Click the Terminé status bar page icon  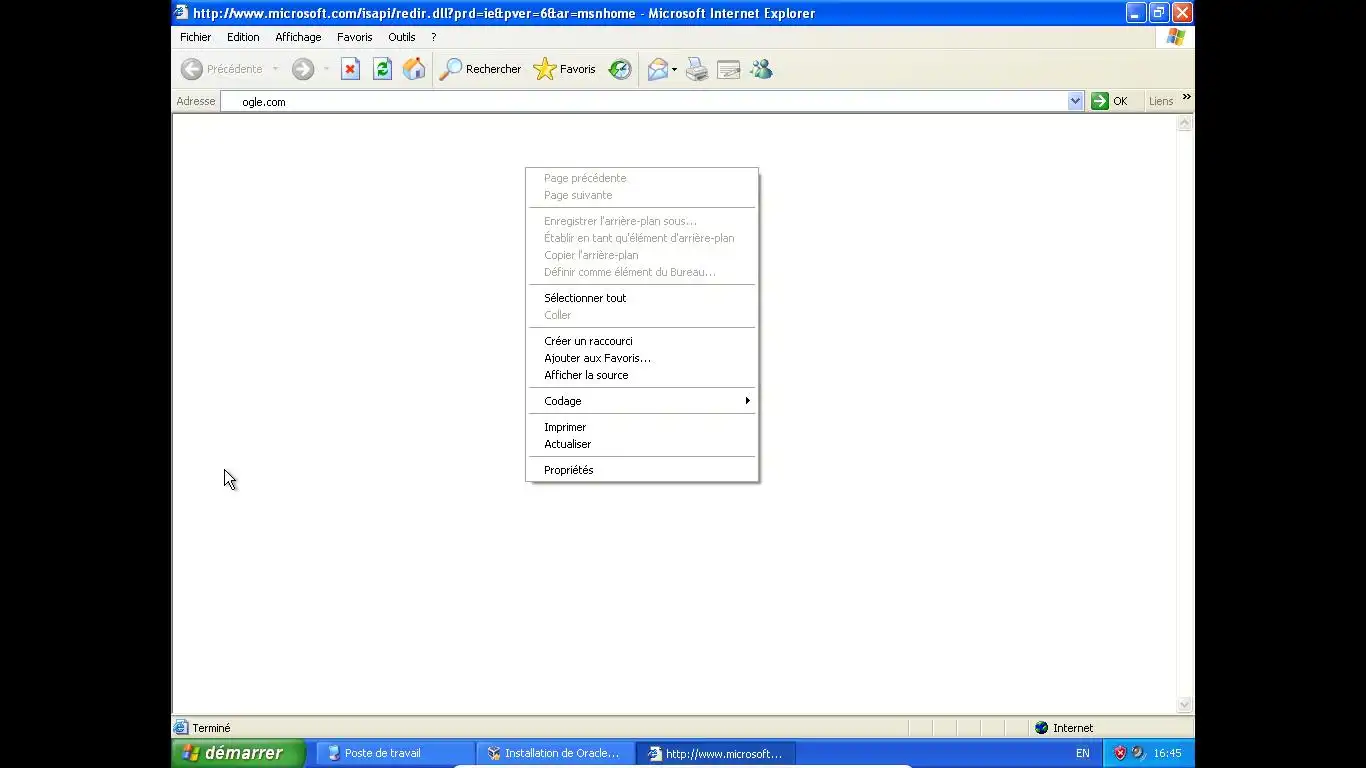[x=181, y=728]
